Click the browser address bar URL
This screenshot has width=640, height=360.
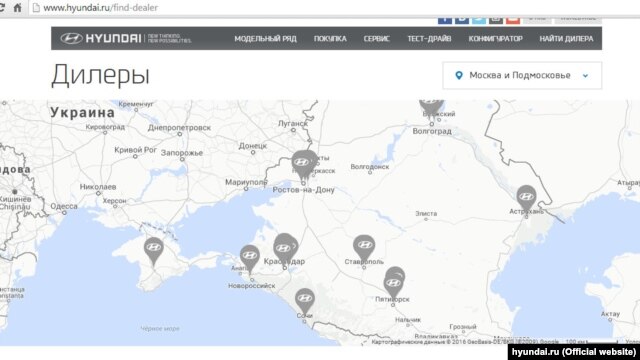click(x=100, y=8)
